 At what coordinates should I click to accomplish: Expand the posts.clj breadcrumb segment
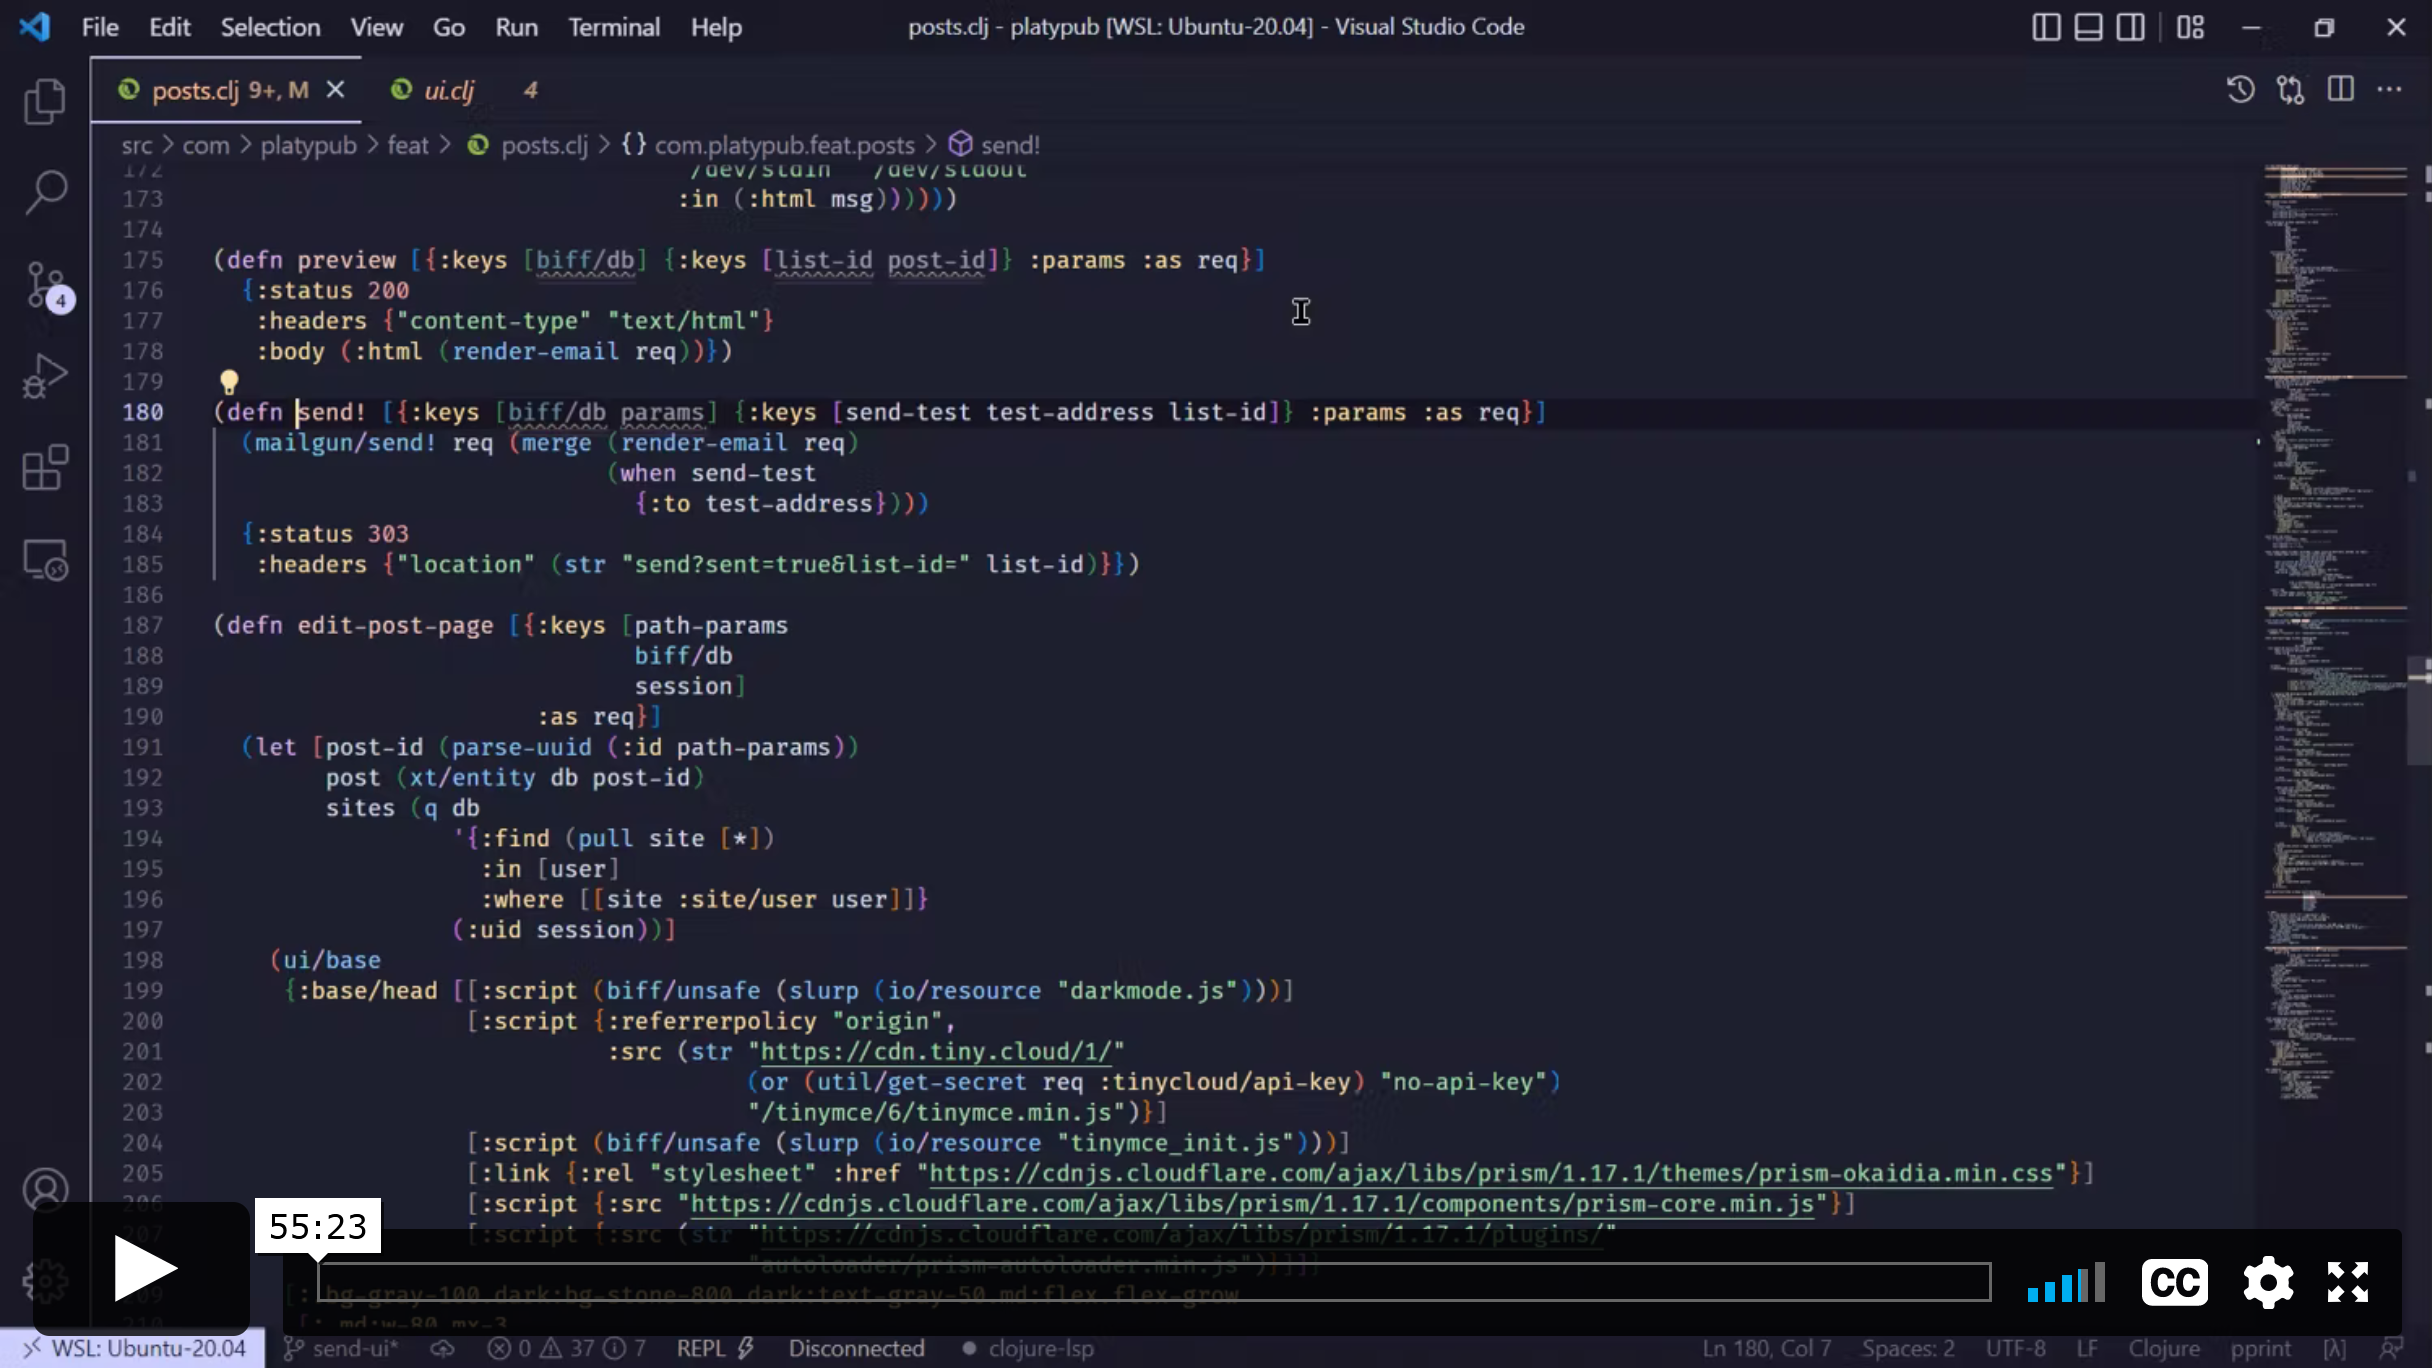coord(544,145)
